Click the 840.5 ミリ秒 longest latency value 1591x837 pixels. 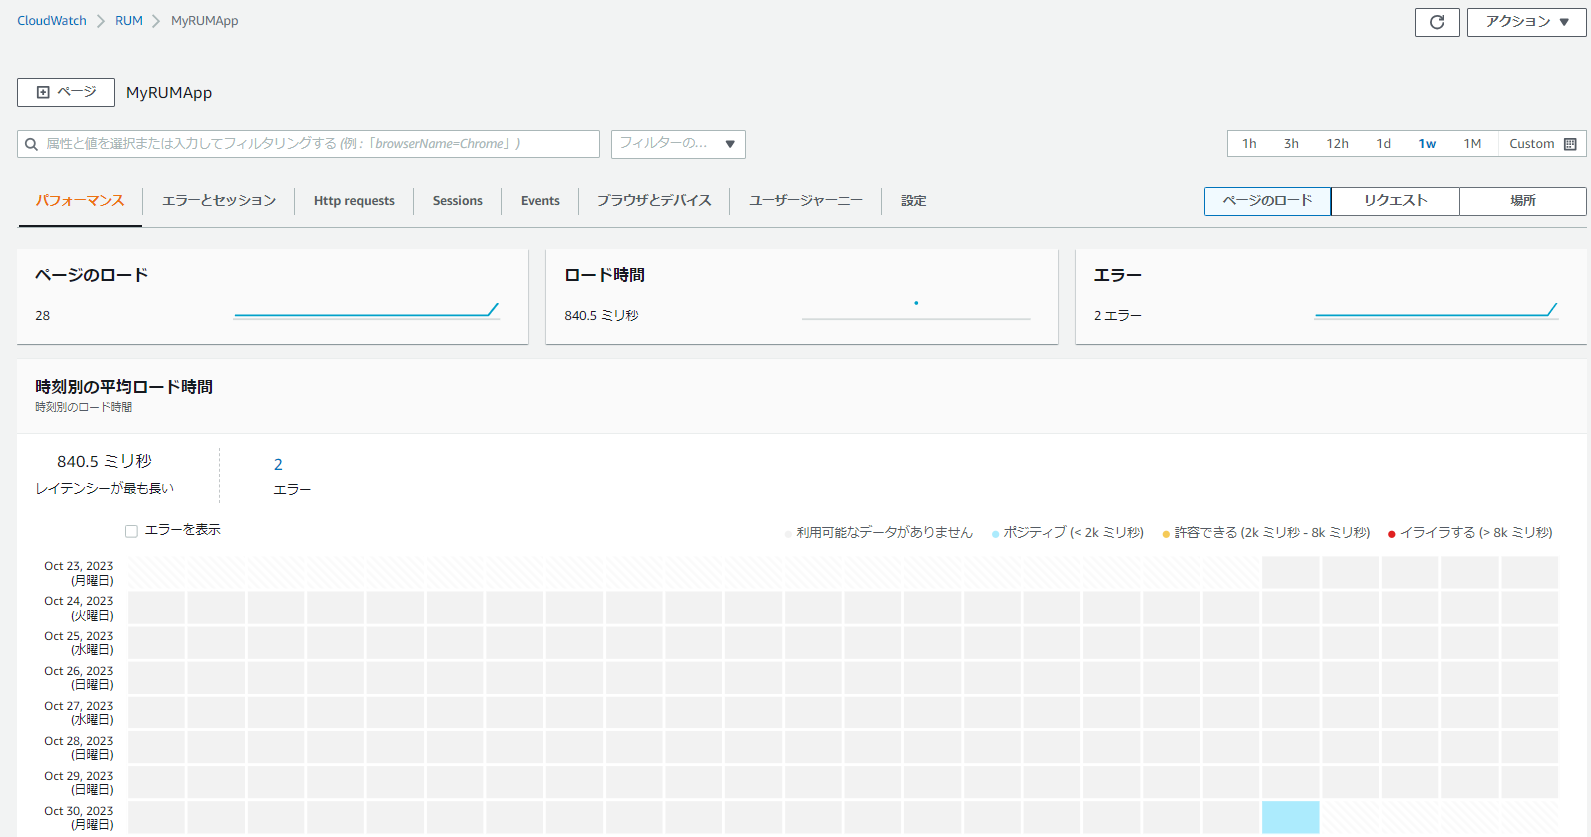104,461
